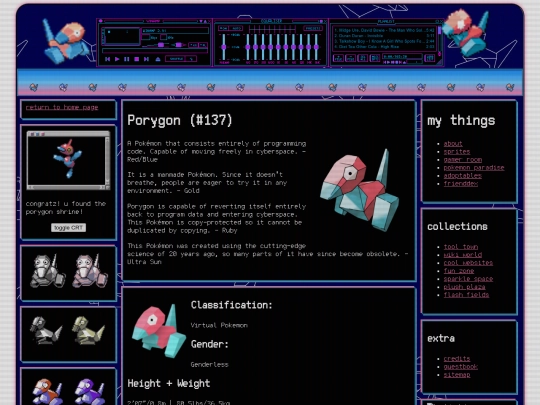This screenshot has width=540, height=405.
Task: Click the equalizer PREAMP slider knob
Action: [224, 47]
